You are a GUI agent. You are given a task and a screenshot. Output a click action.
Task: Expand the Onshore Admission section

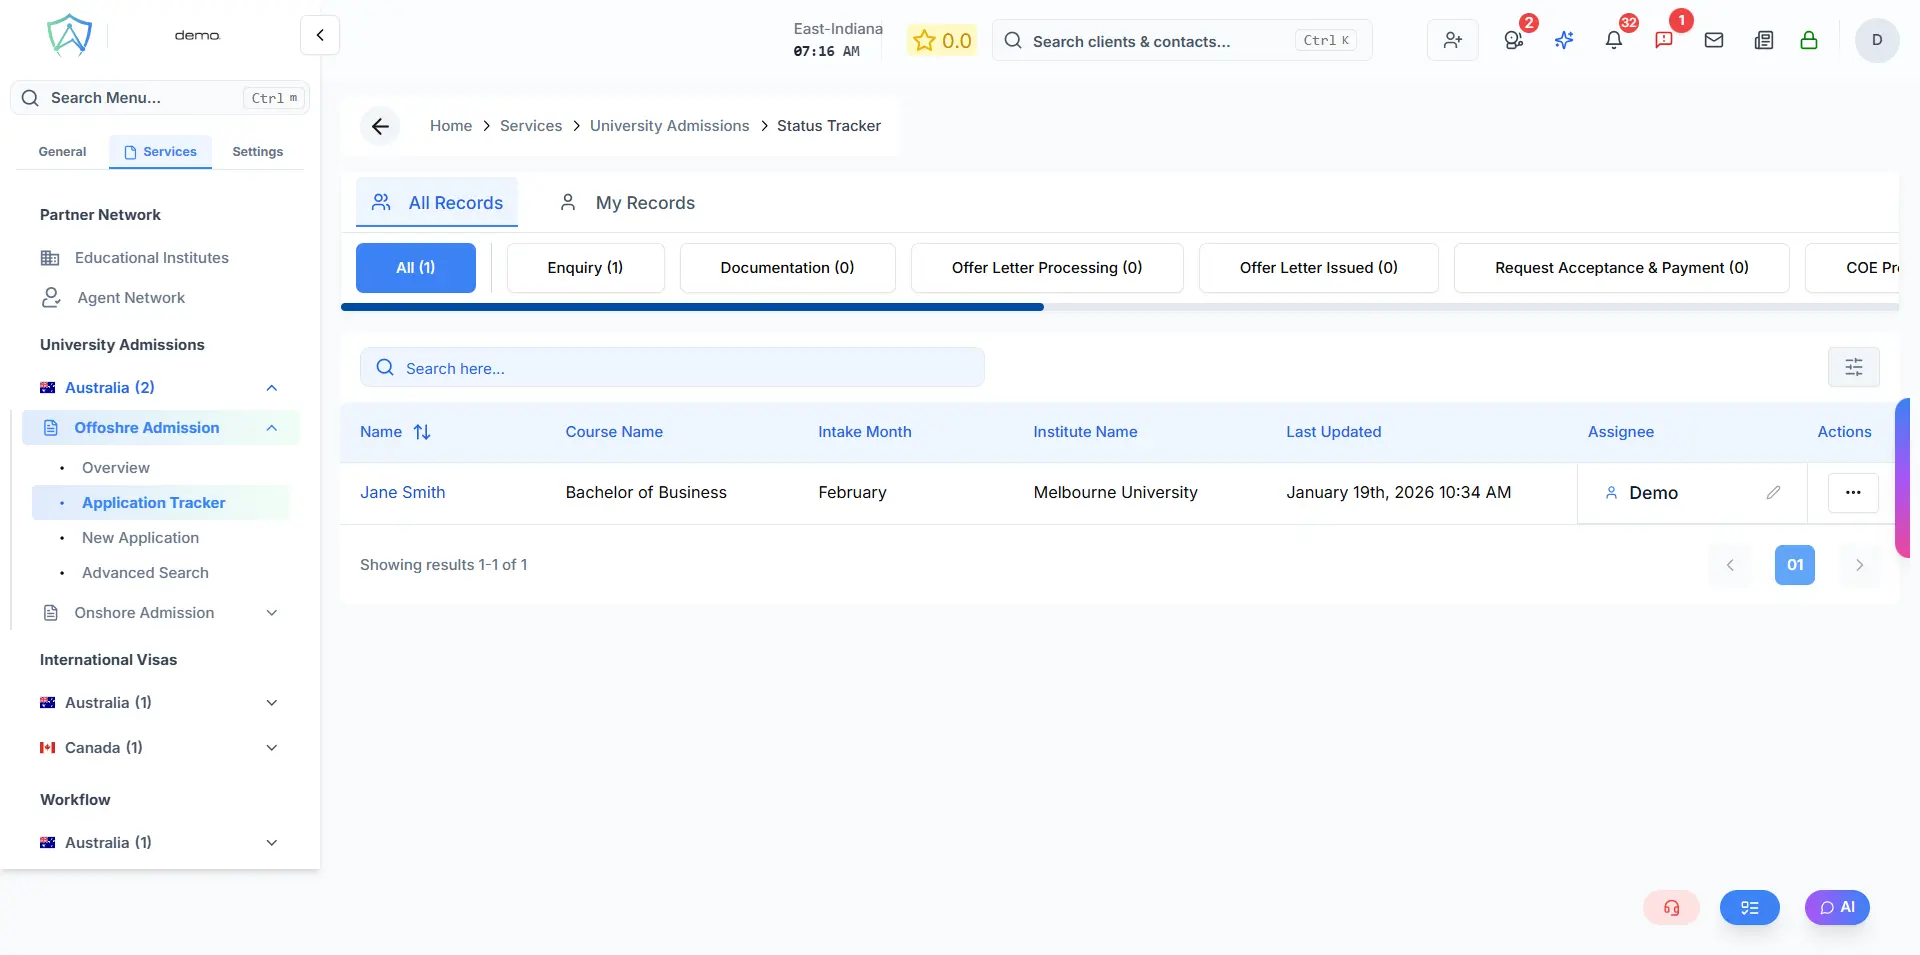pos(271,613)
